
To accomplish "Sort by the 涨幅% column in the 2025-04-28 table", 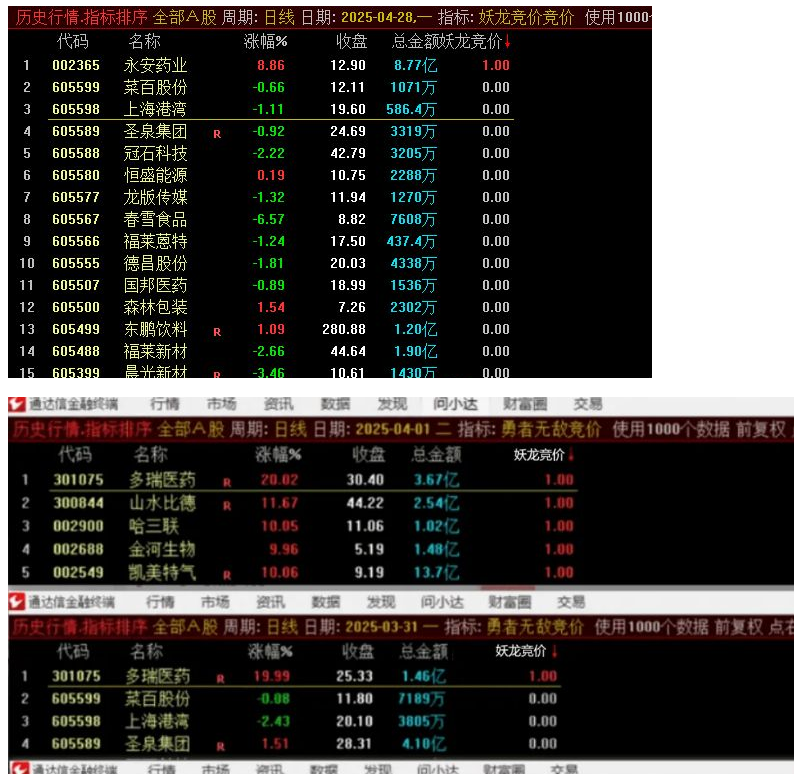I will 266,42.
